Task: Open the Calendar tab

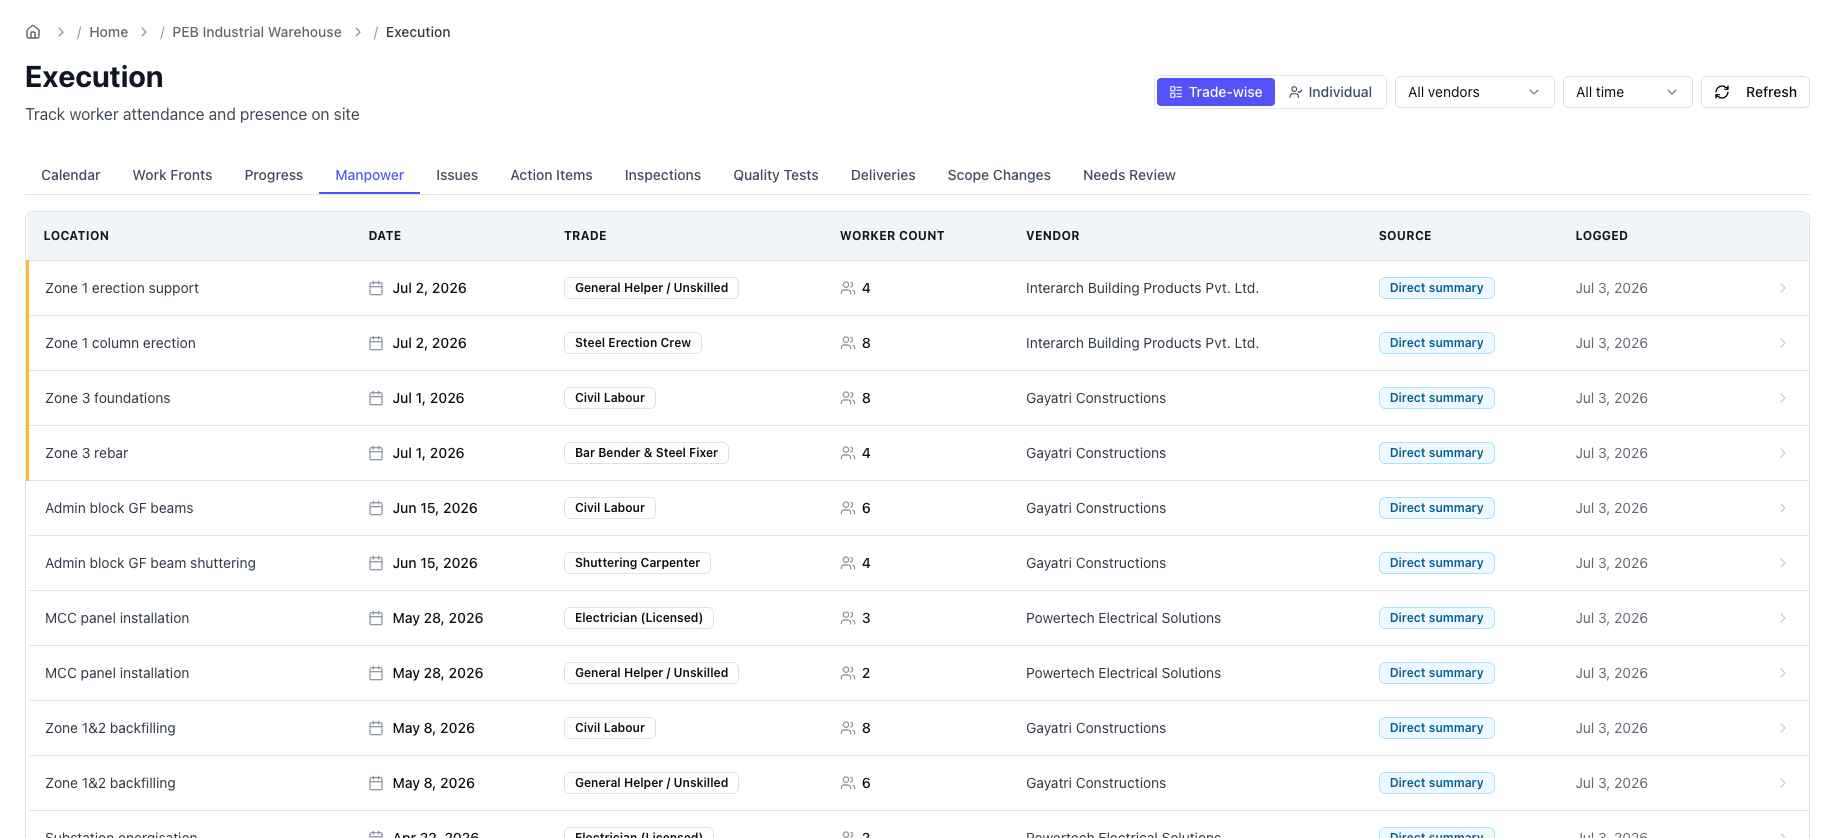Action: pos(71,175)
